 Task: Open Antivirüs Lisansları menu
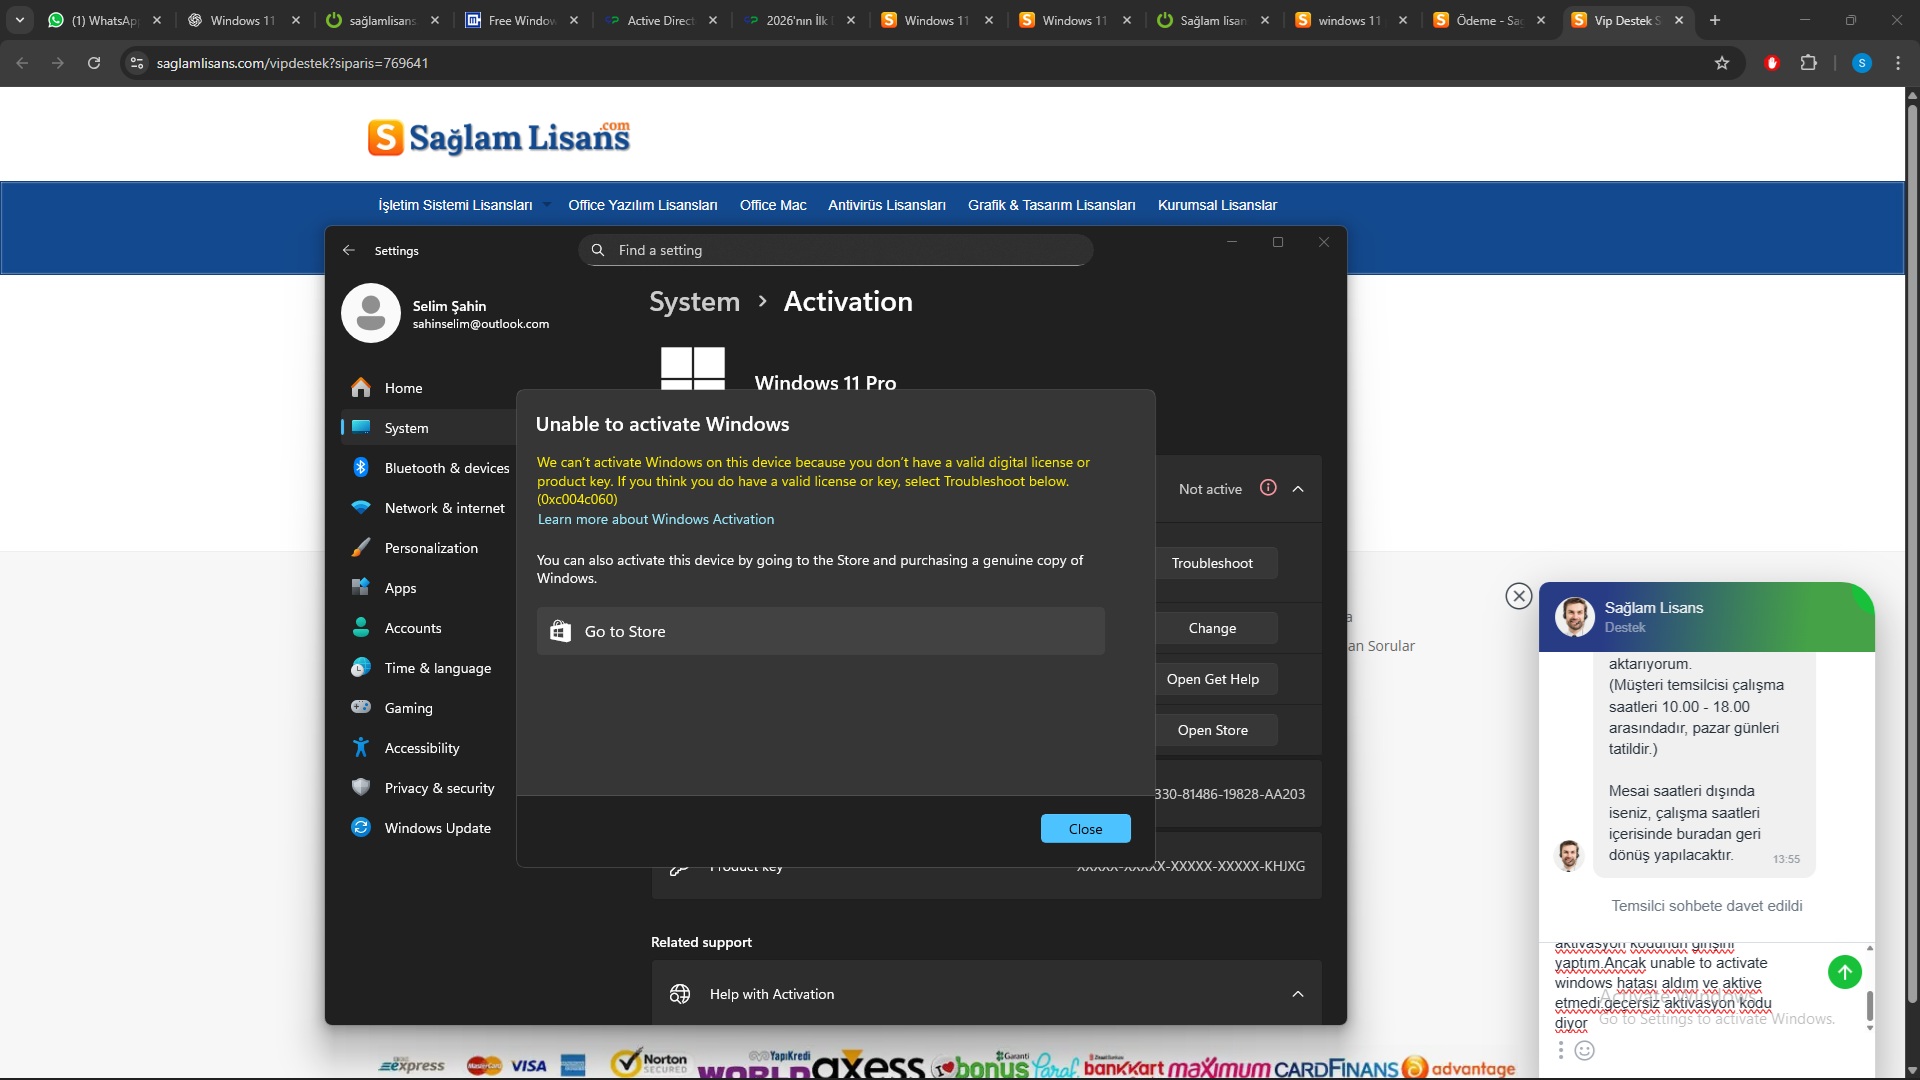tap(887, 205)
